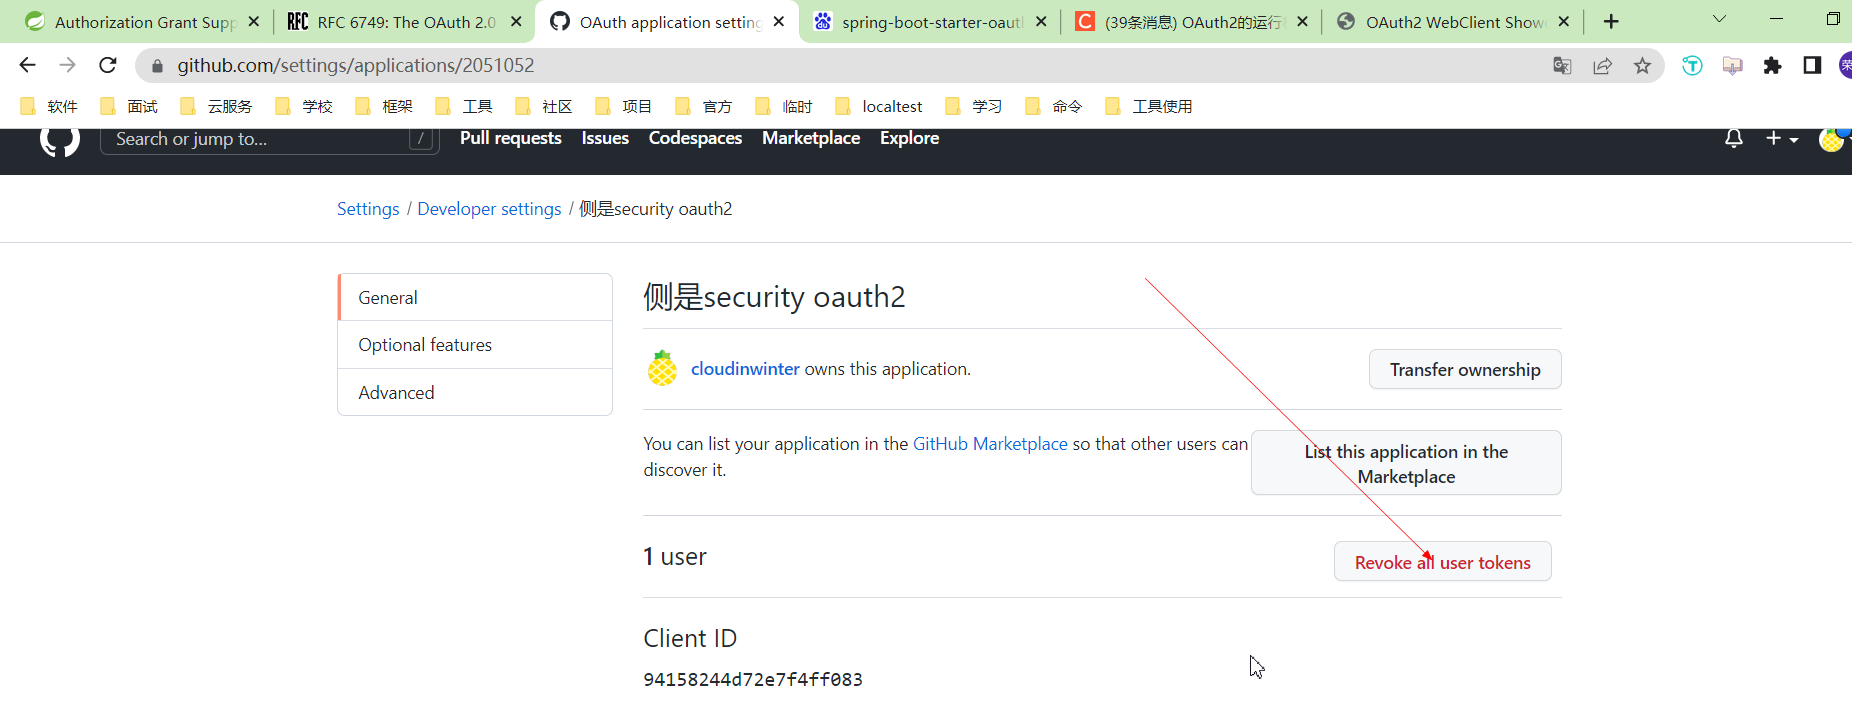Click the 1 user heading

675,557
